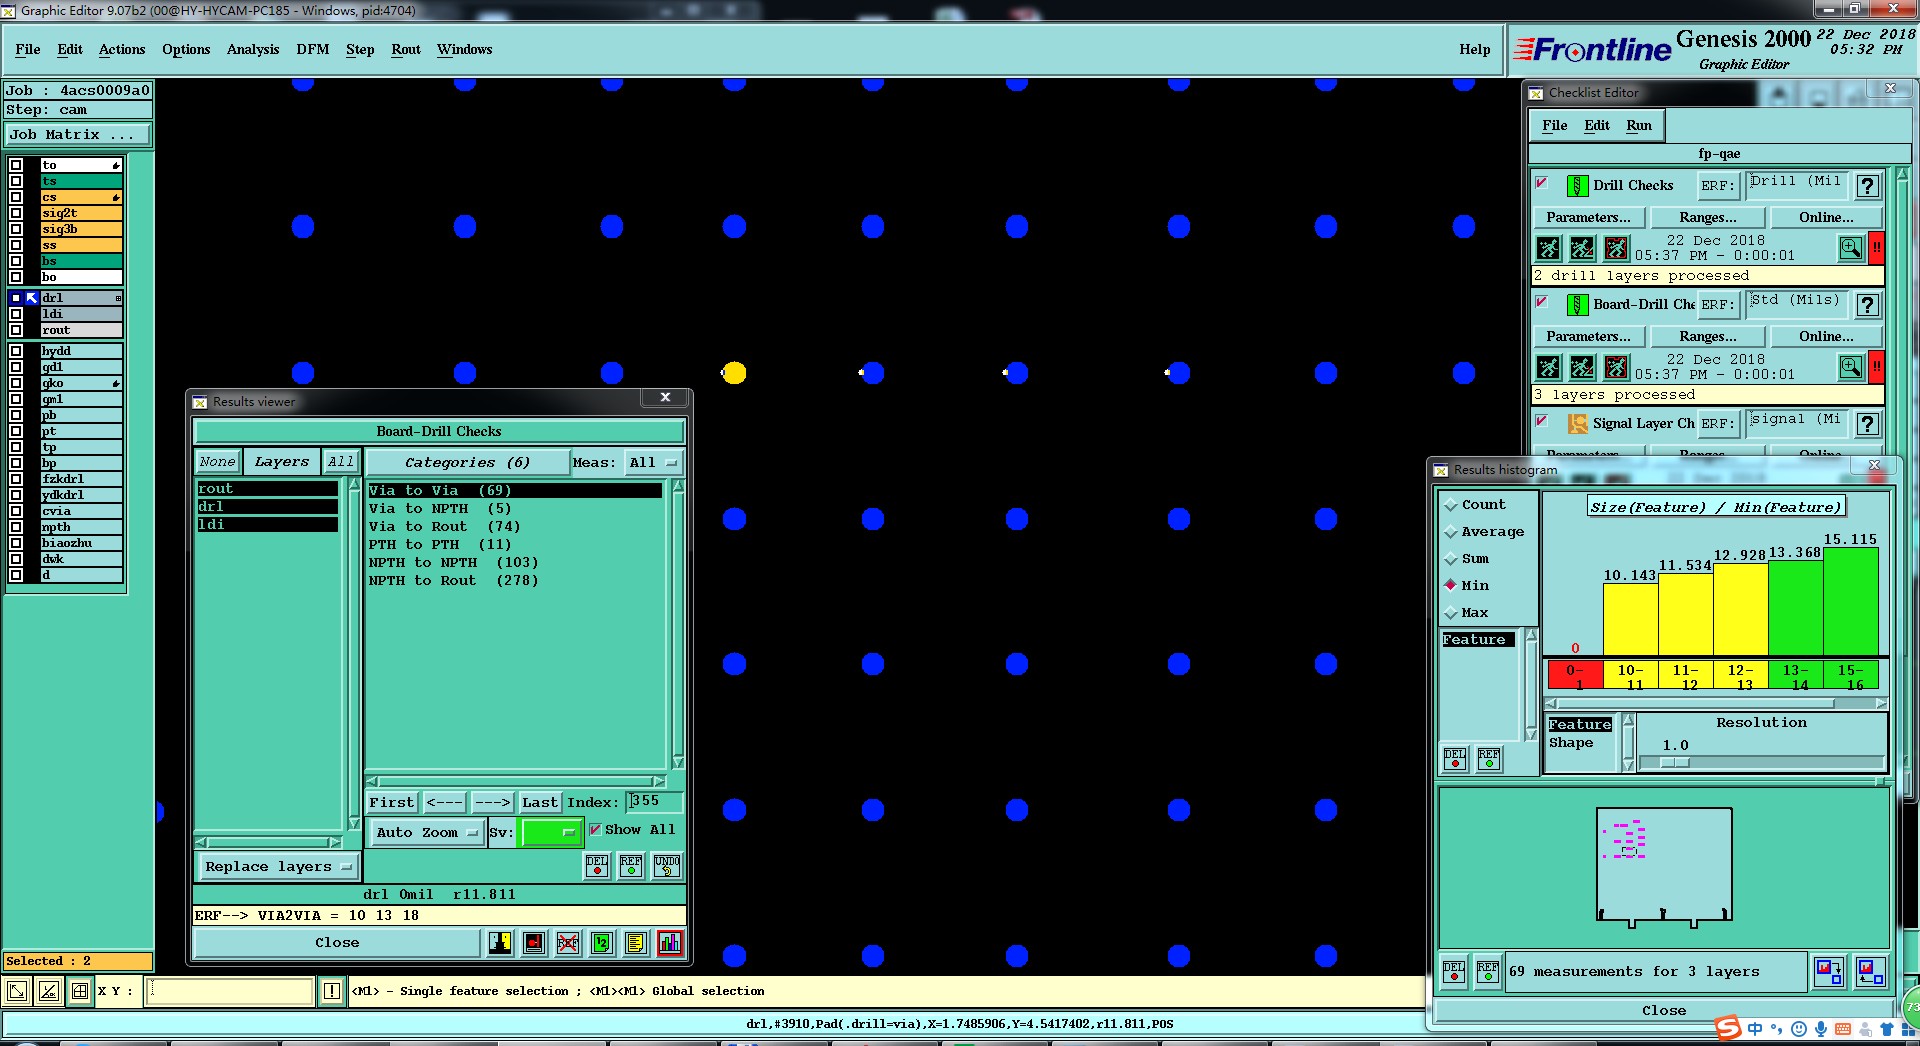
Task: Open the histogram chart icon in Results viewer
Action: 670,943
